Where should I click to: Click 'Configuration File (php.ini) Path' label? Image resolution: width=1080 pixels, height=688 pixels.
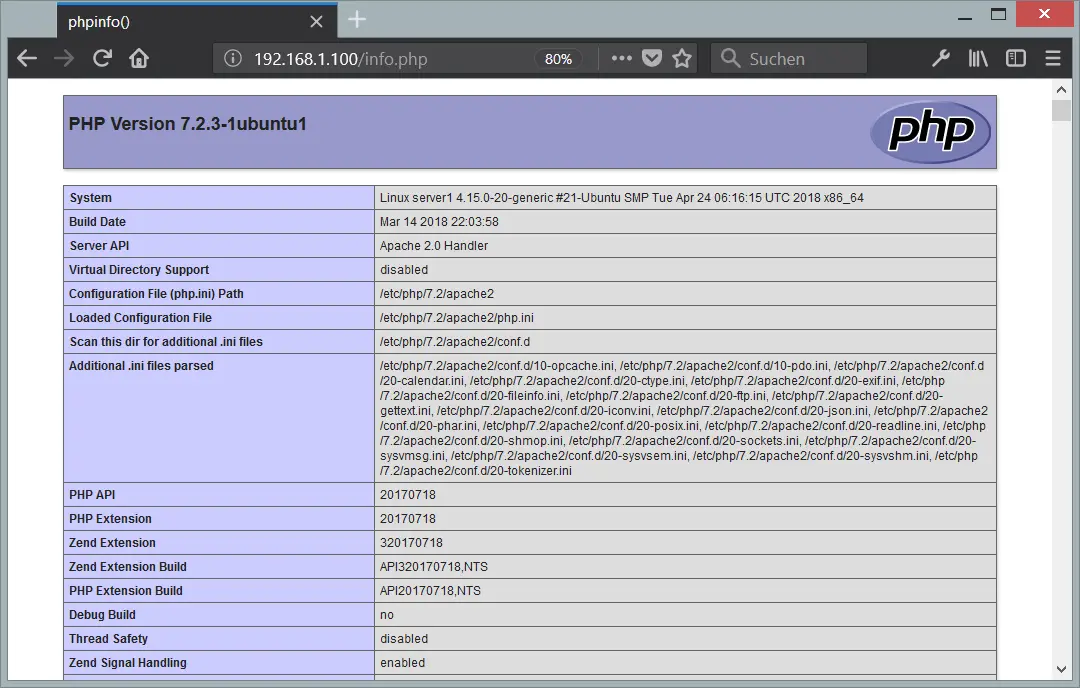point(156,294)
